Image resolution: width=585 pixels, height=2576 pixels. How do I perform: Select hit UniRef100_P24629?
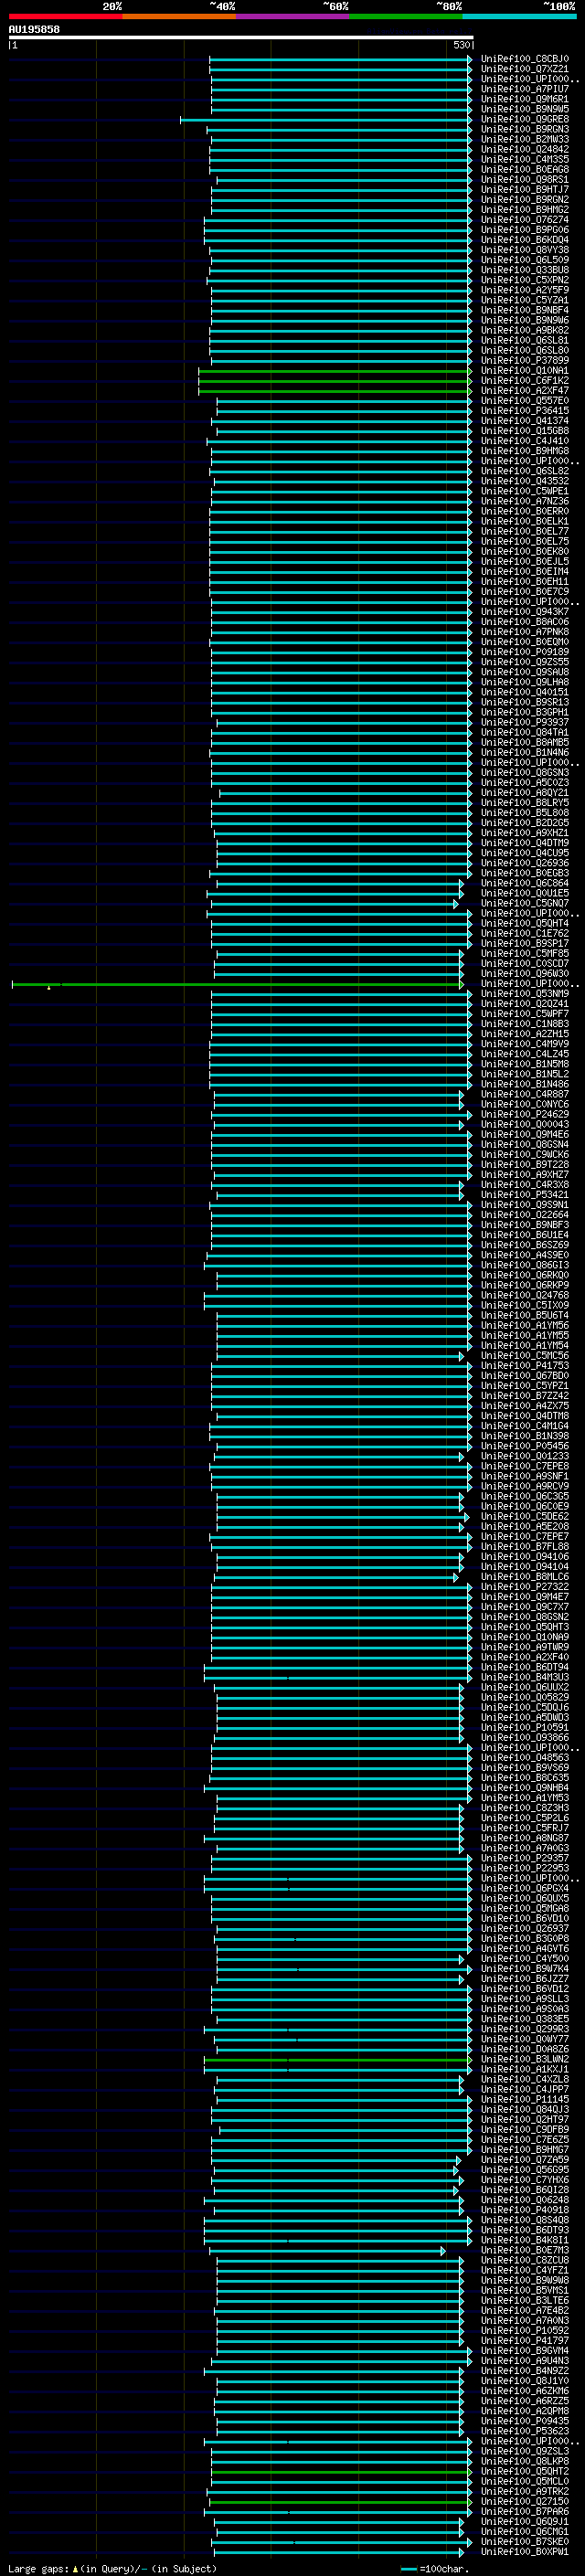tap(525, 1114)
